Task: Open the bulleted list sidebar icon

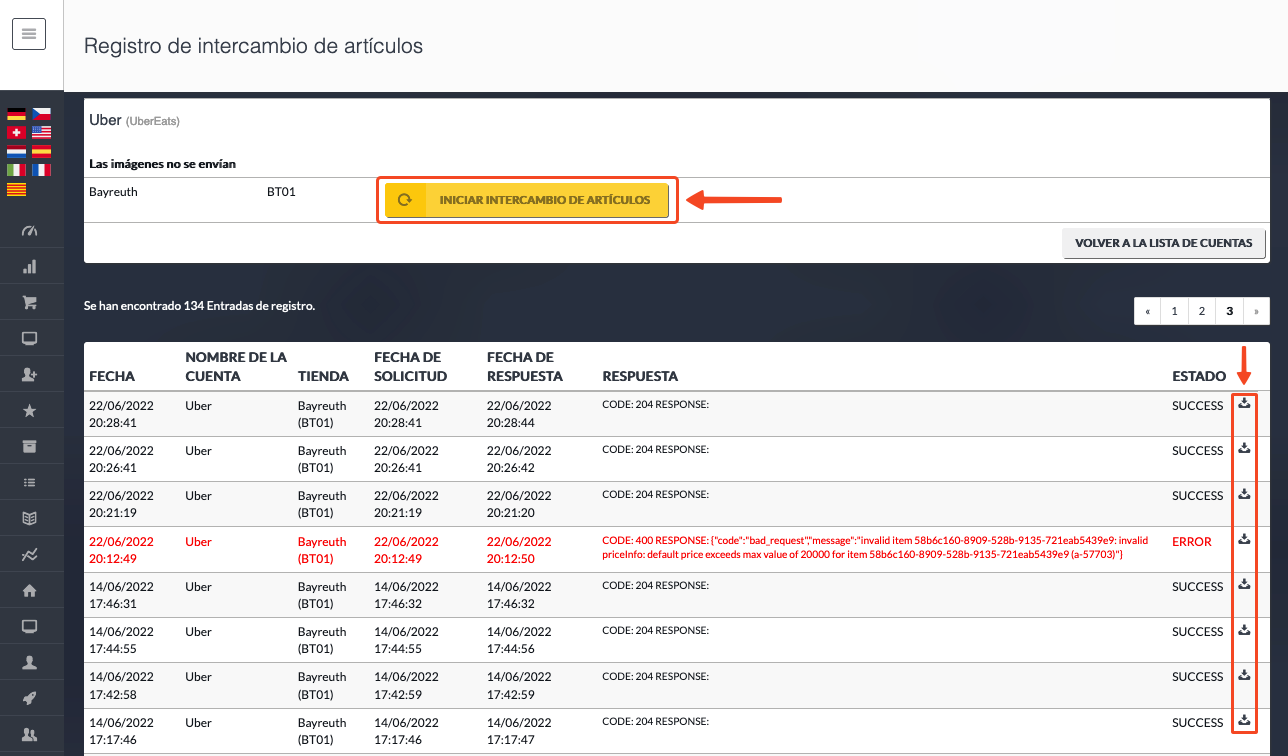Action: point(29,482)
